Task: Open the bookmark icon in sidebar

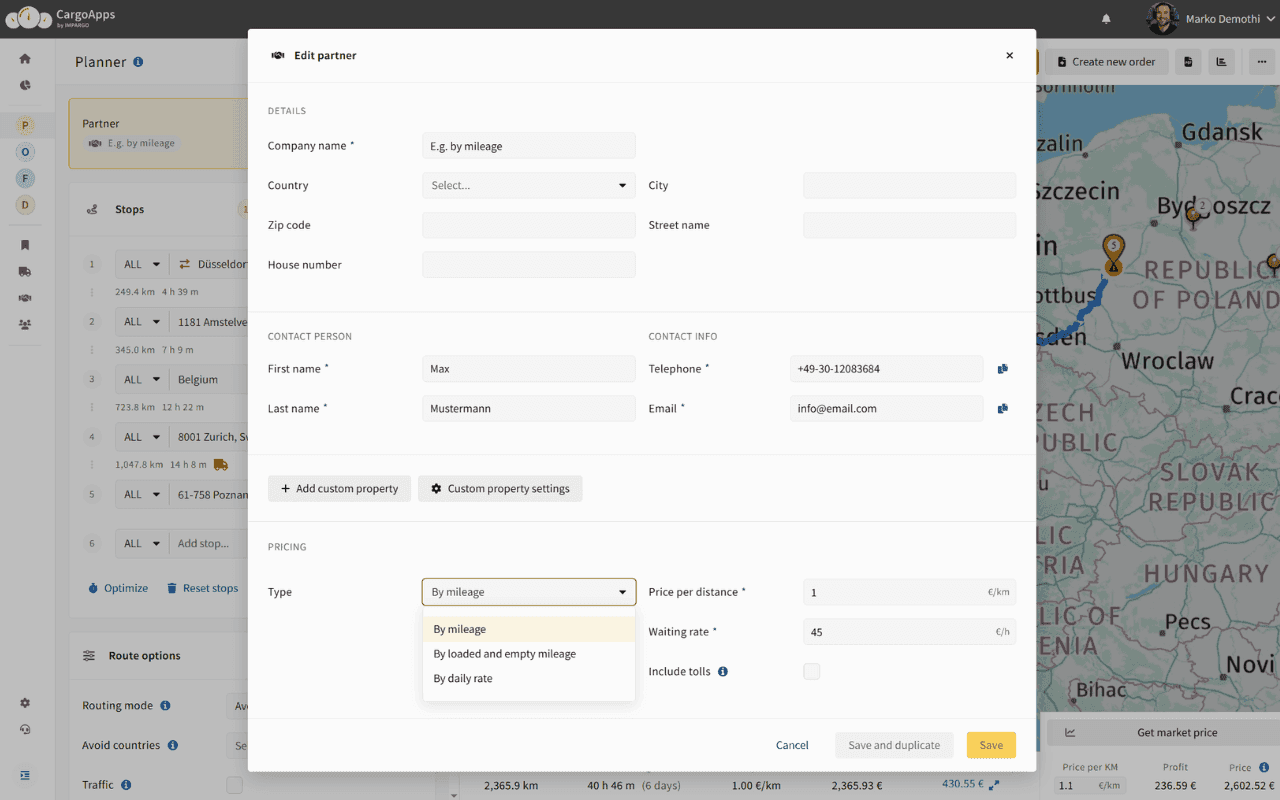Action: 25,245
